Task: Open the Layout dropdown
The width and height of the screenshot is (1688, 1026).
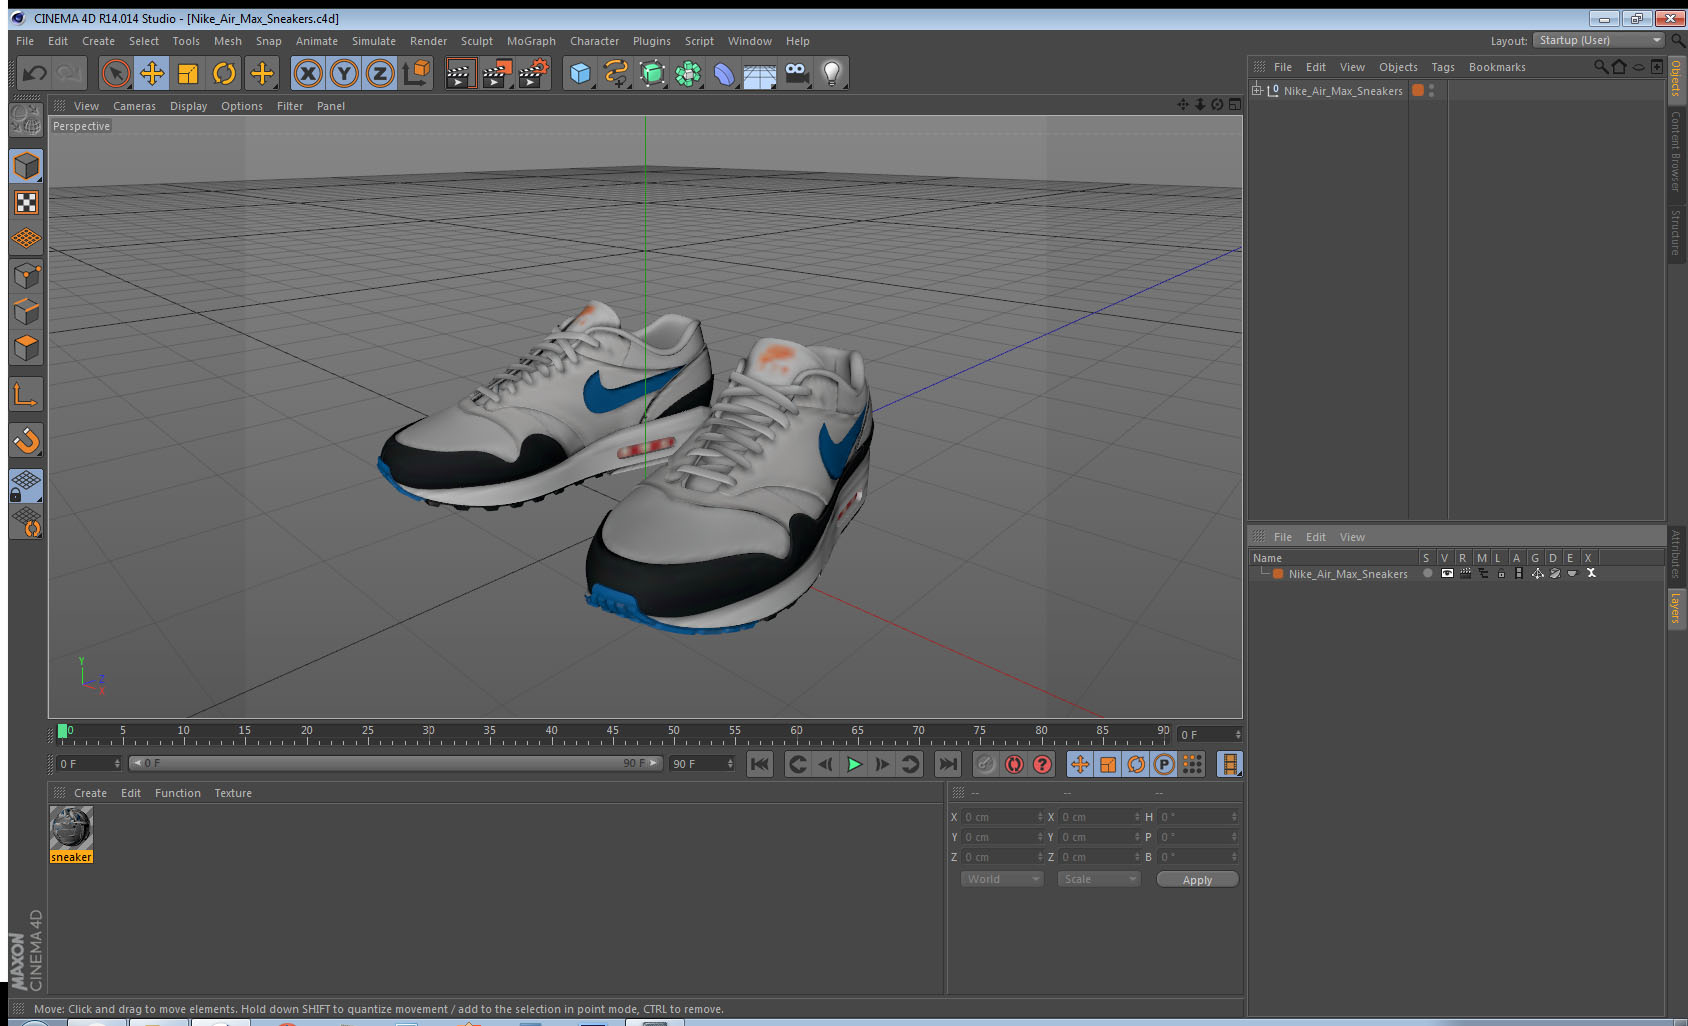Action: click(x=1599, y=40)
